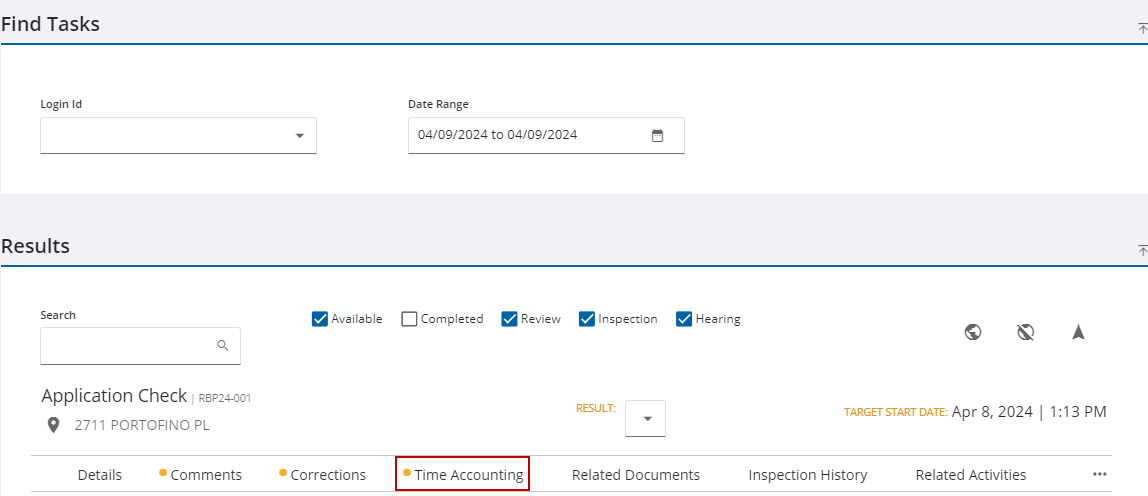Click the location pin beside 2711 Portofino Pl

pyautogui.click(x=54, y=425)
